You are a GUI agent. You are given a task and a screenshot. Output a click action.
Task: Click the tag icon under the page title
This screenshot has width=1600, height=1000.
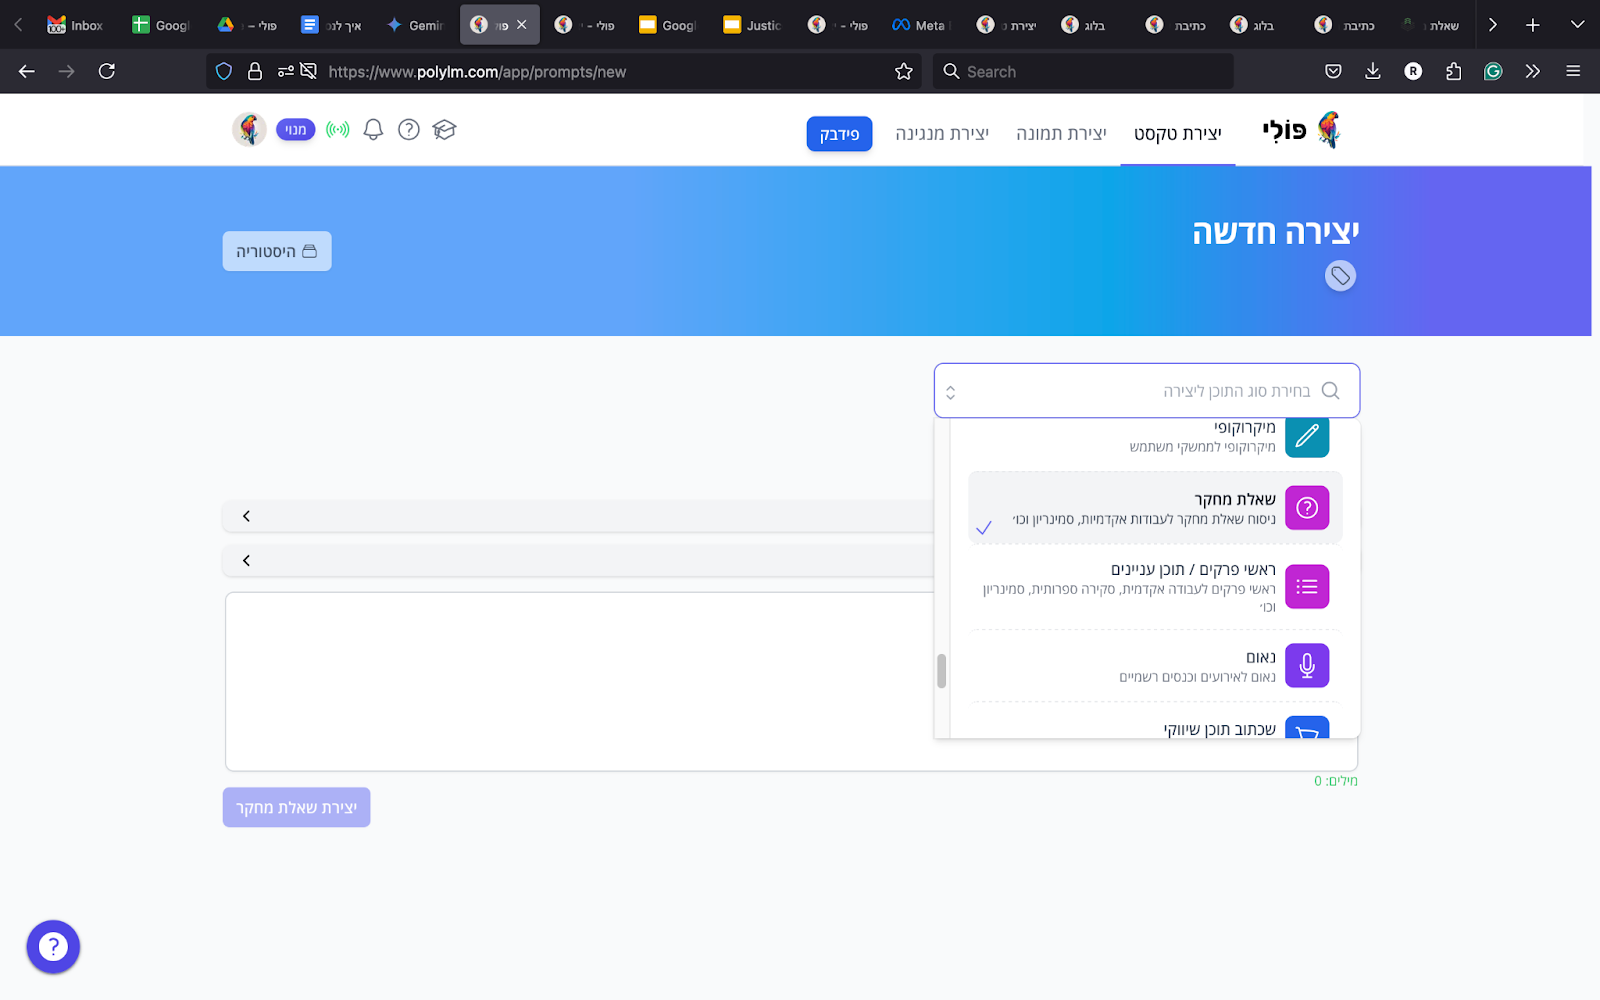click(1340, 276)
